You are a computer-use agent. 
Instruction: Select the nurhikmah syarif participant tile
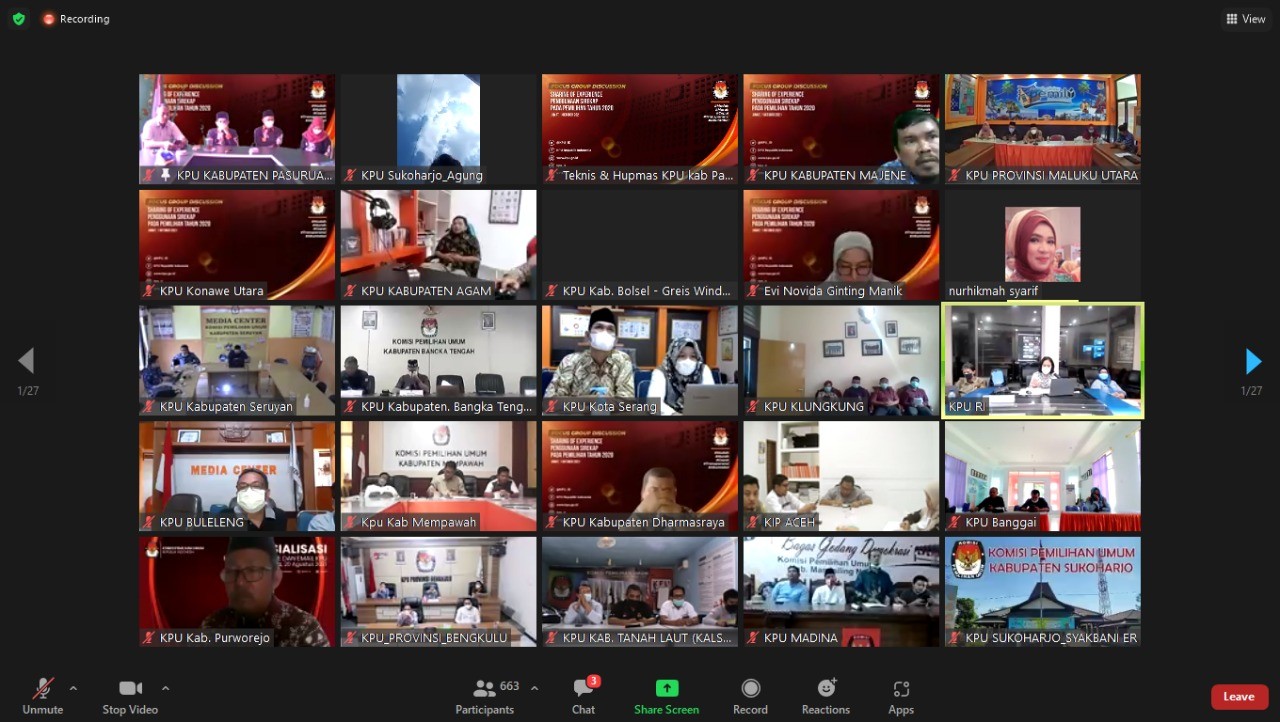click(x=1042, y=245)
